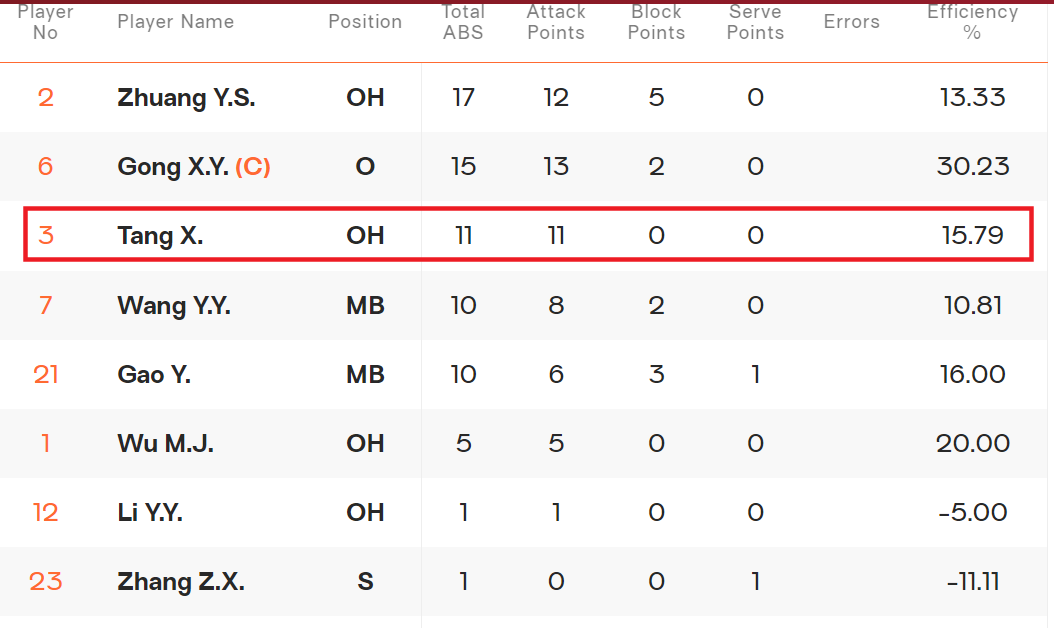Open Li Y.Y. player link
The image size is (1054, 628).
pos(150,513)
